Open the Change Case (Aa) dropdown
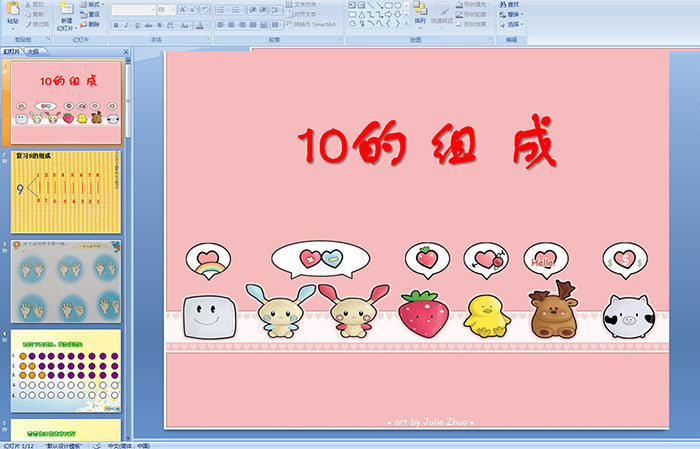 [185, 25]
